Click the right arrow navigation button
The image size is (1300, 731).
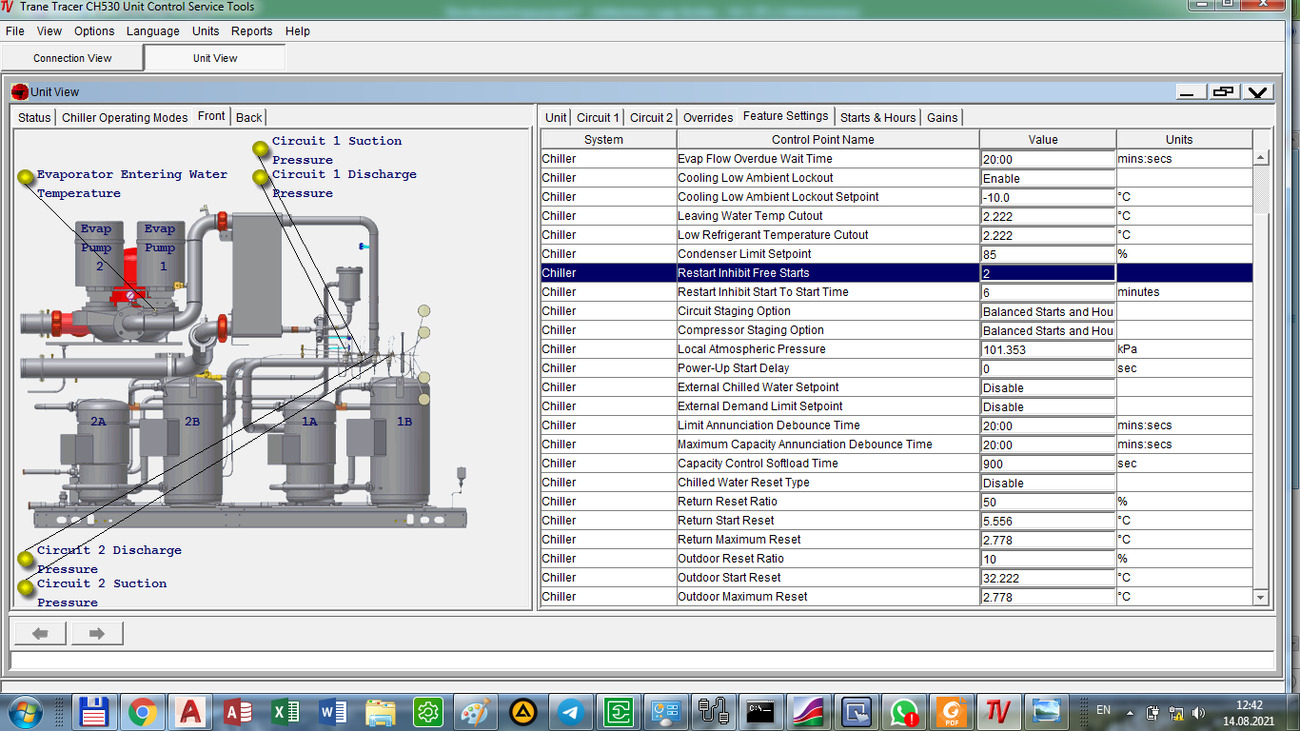coord(97,633)
